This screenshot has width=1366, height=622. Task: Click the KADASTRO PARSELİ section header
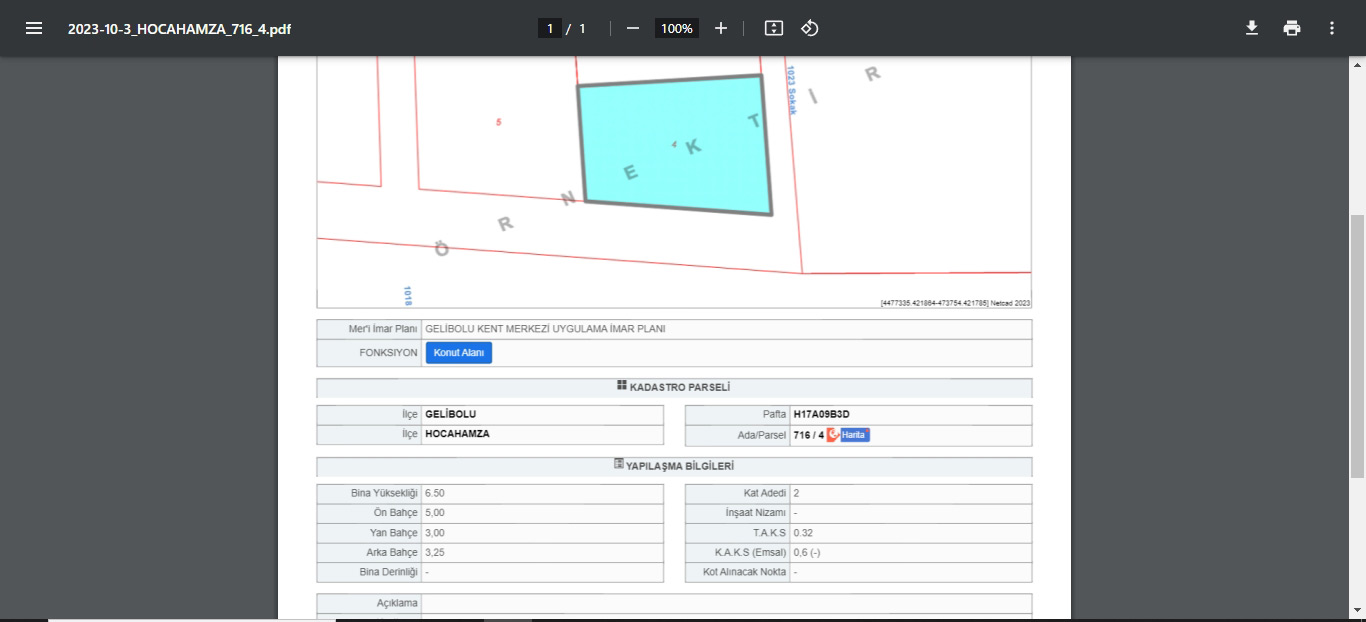pos(674,387)
